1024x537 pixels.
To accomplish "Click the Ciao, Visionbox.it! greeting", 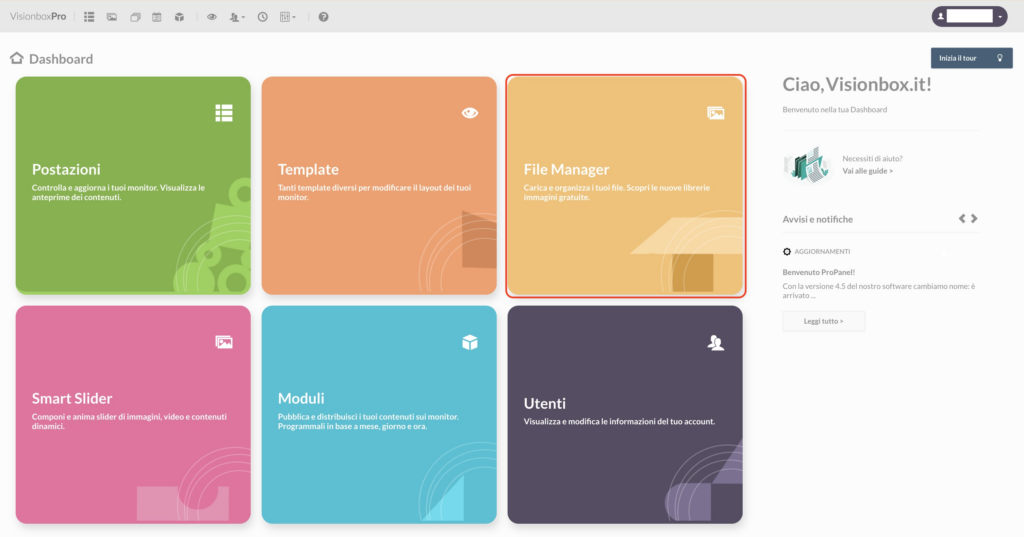I will (x=857, y=84).
